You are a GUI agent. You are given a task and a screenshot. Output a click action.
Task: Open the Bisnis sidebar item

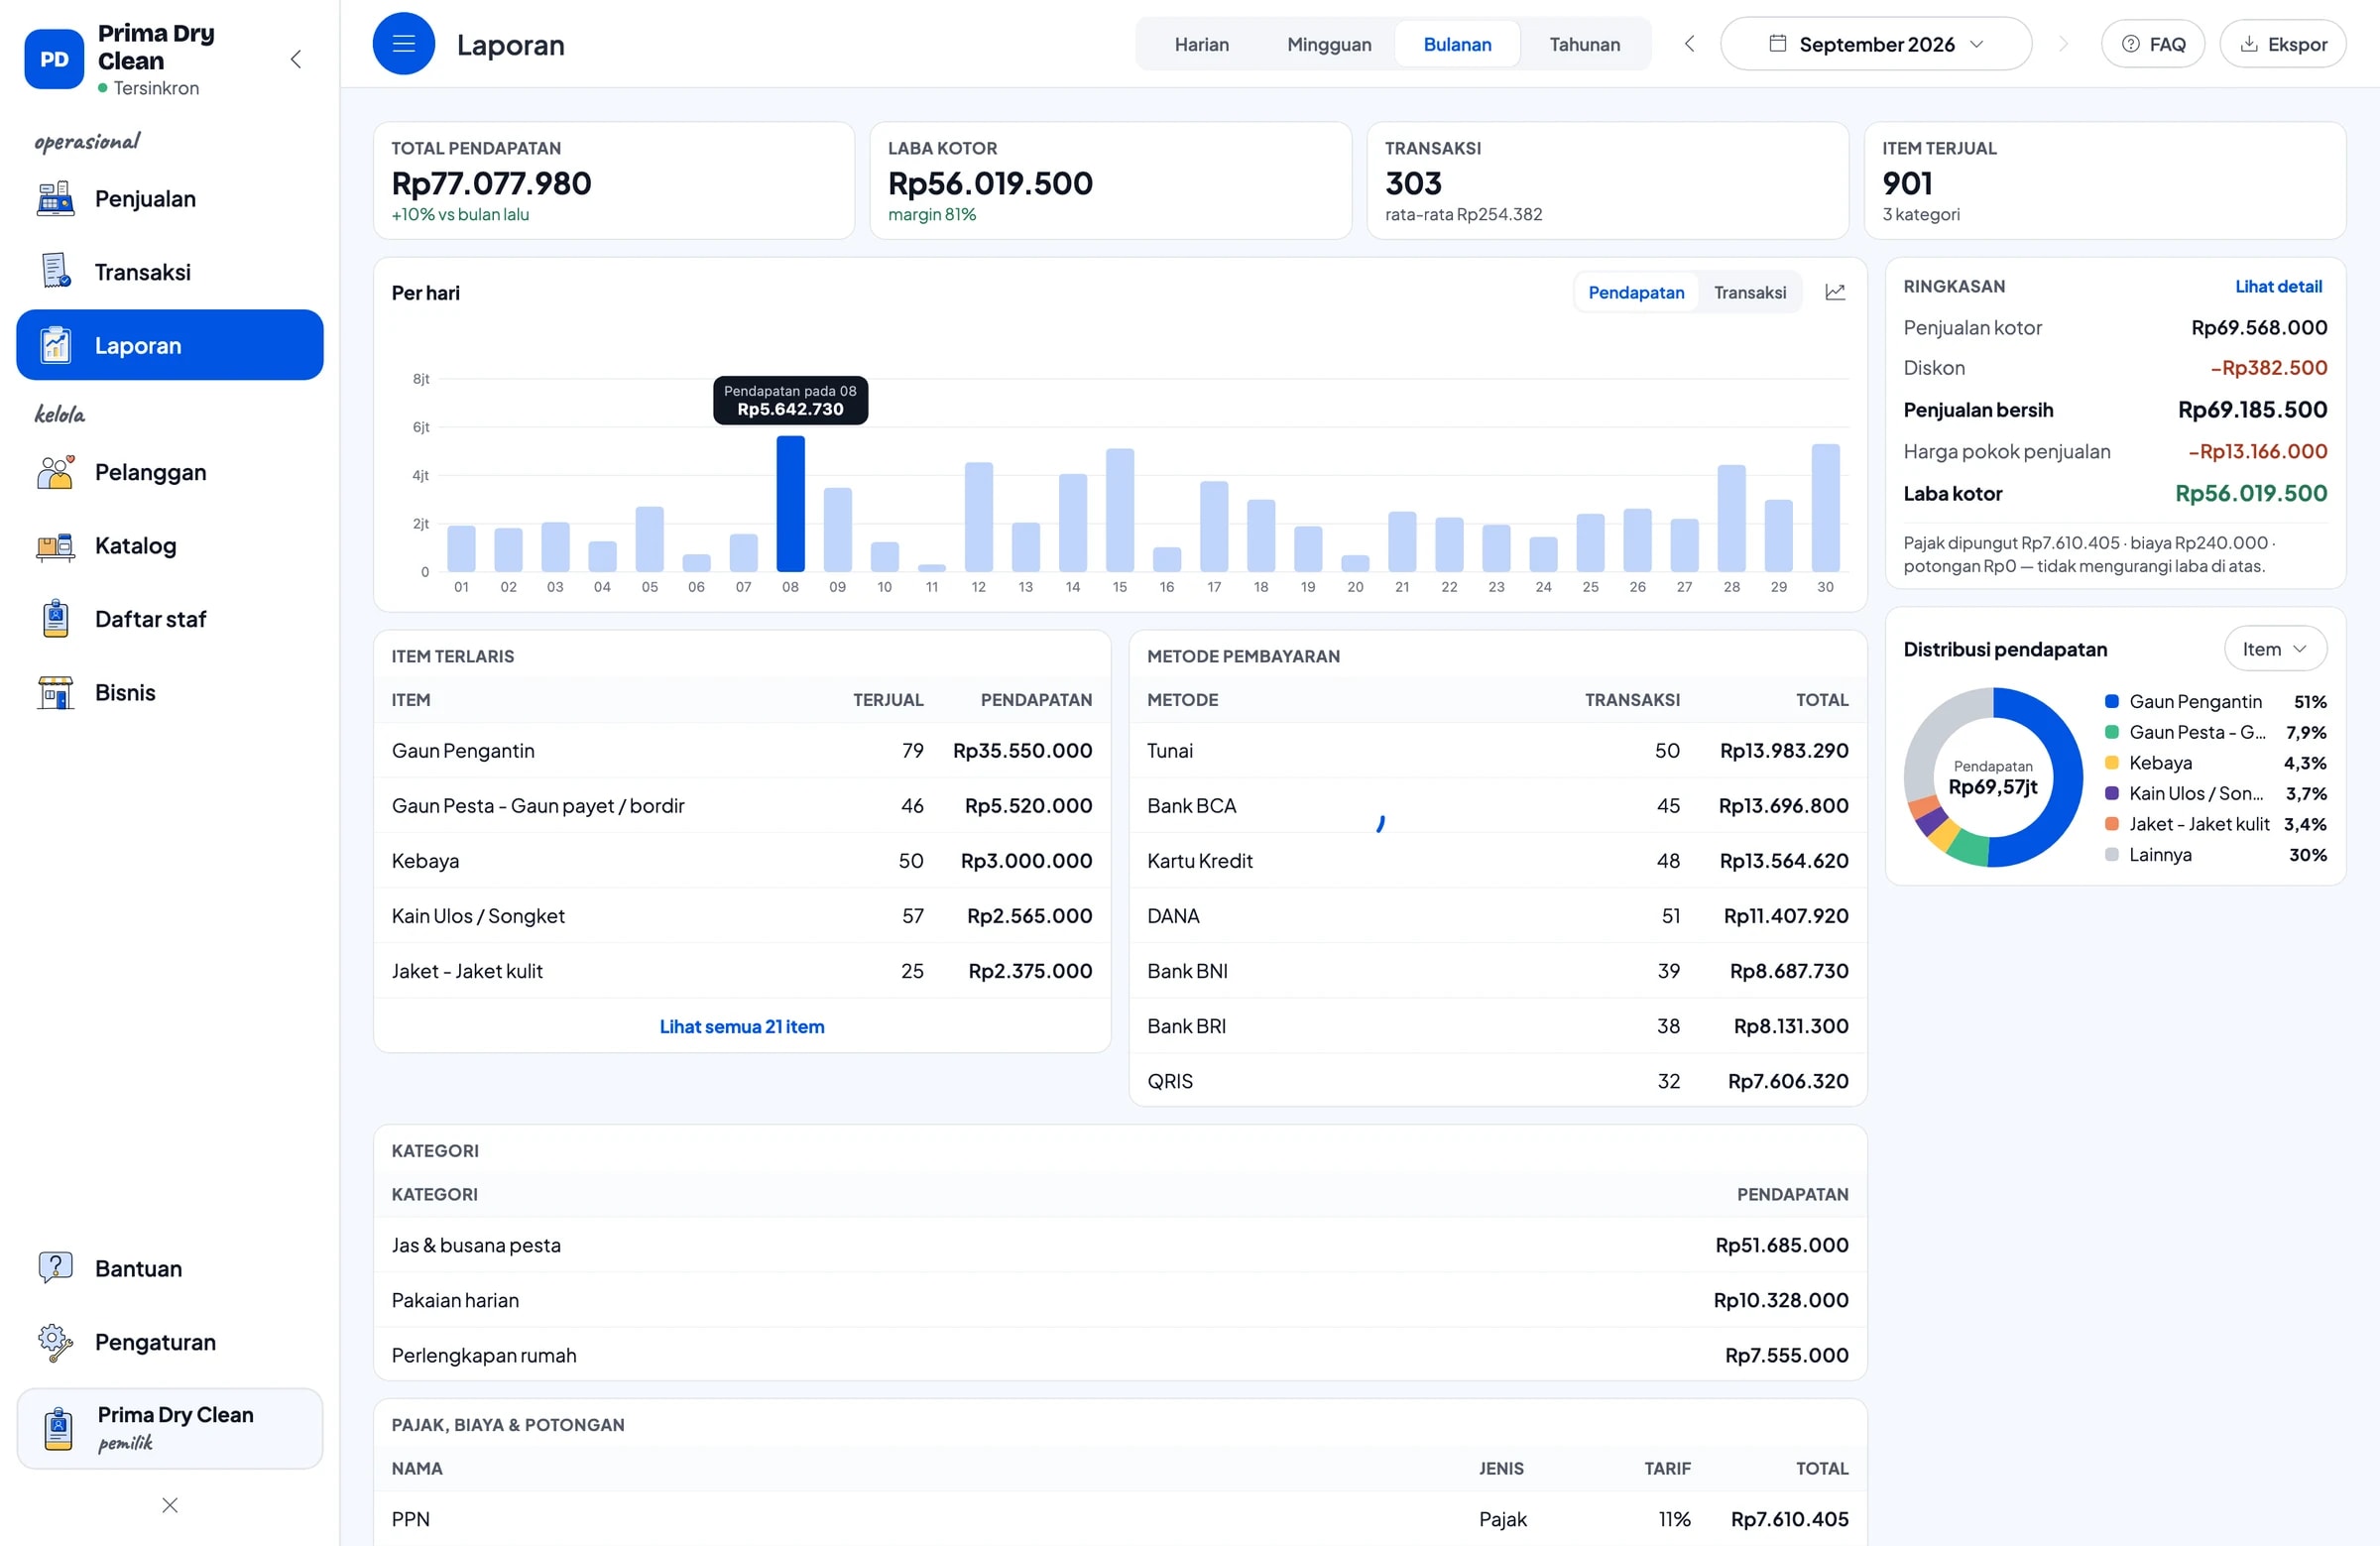pos(170,692)
